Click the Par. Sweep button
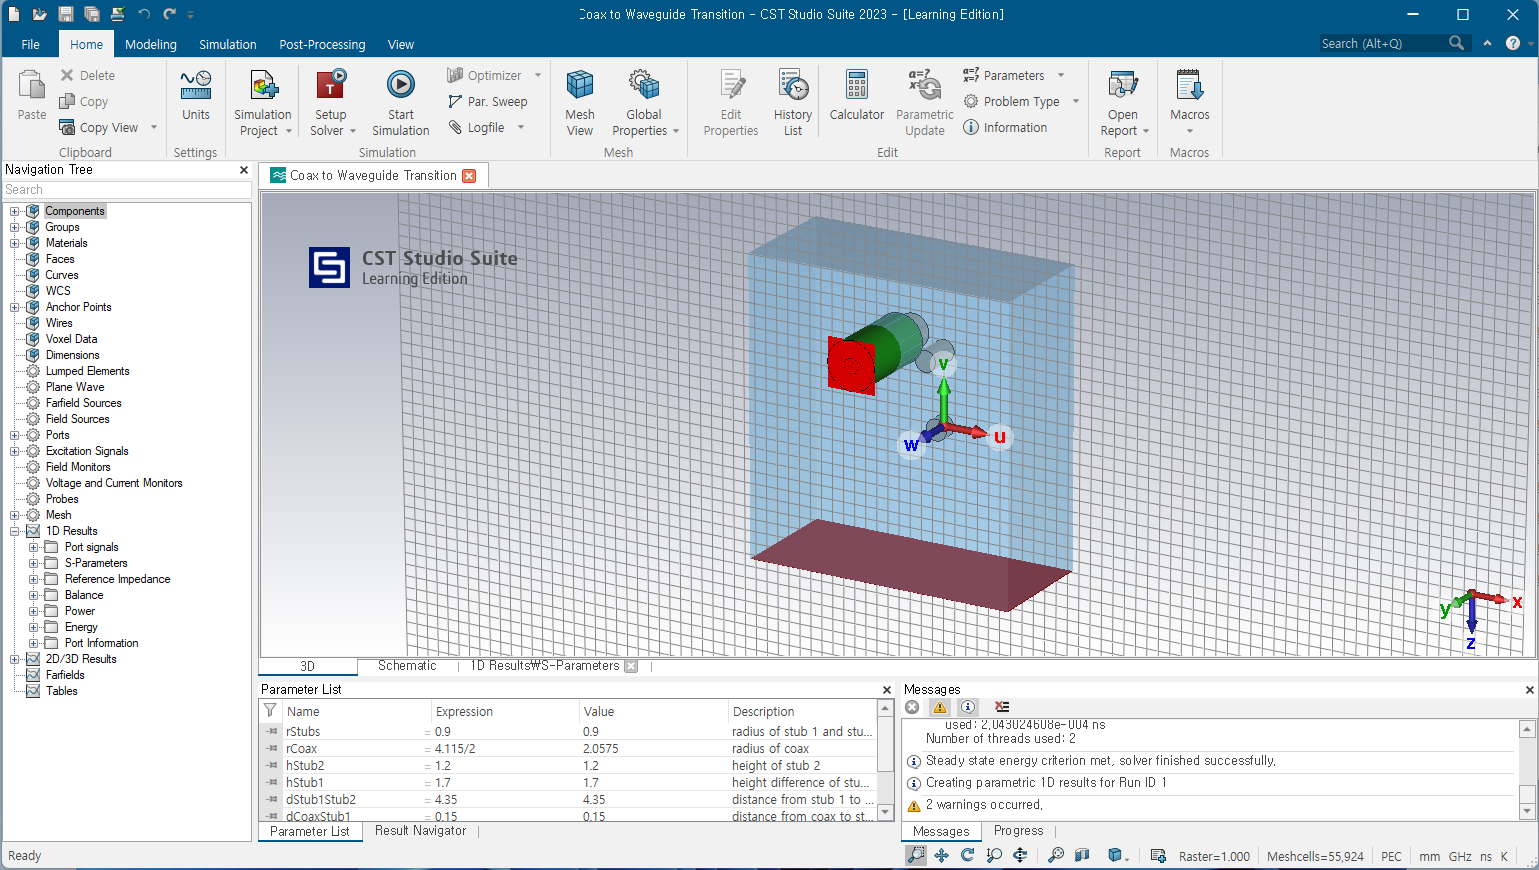The image size is (1539, 870). 488,102
